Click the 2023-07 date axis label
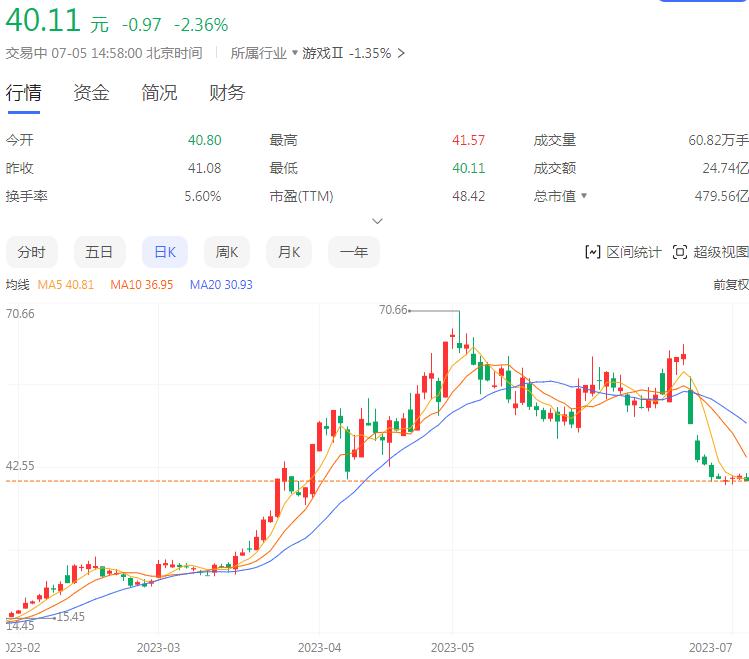 (710, 648)
